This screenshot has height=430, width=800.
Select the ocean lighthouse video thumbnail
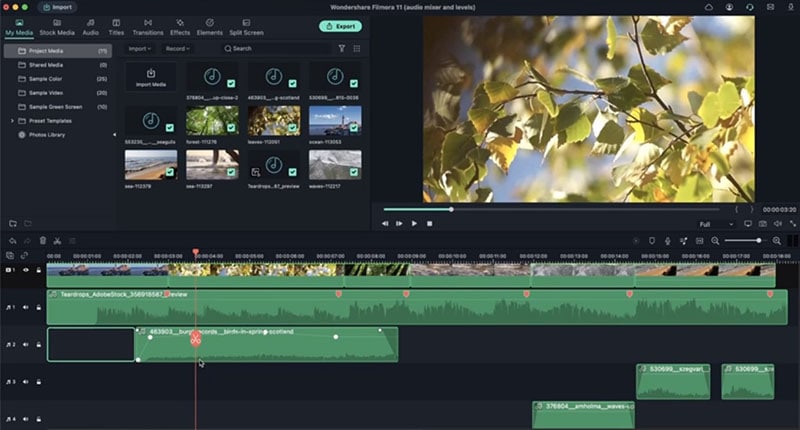click(x=335, y=121)
